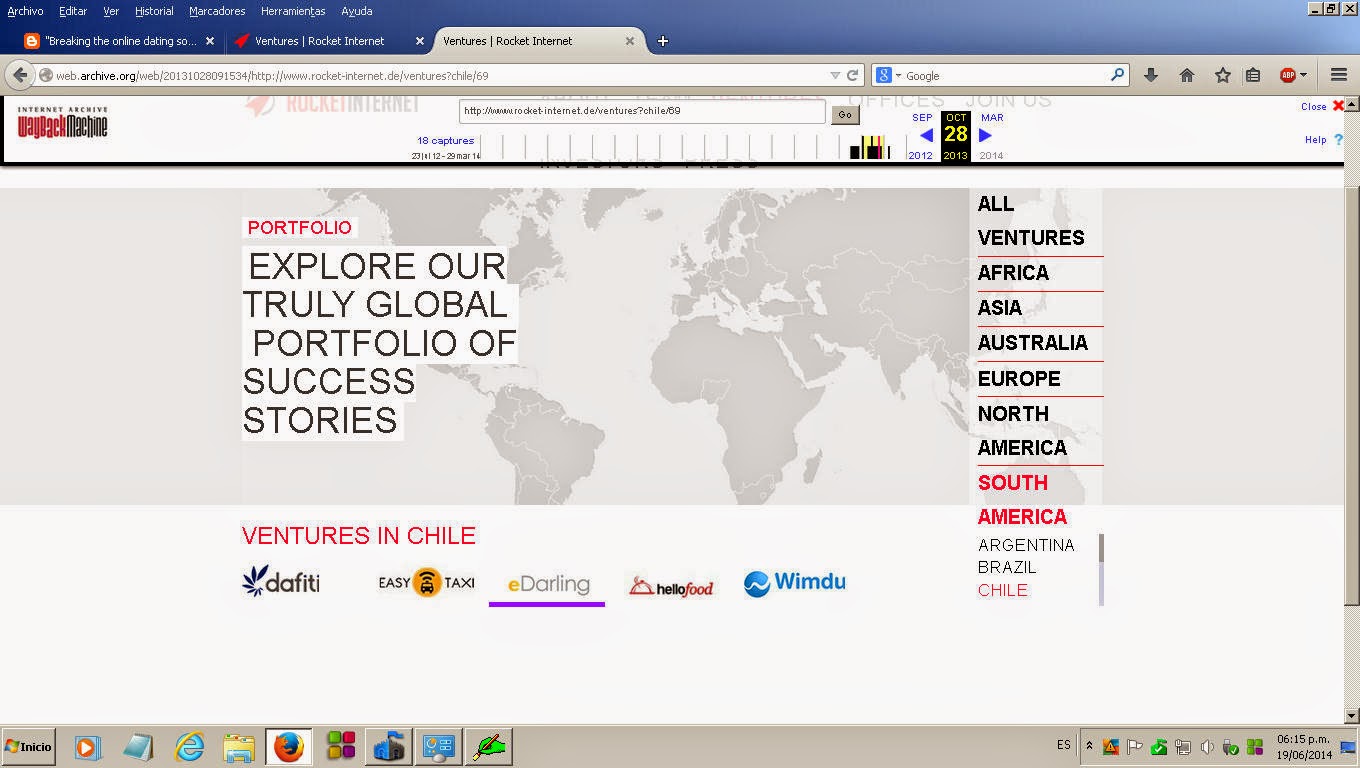Screen dimensions: 1360x768
Task: Switch to "Breaking the online dating" tab
Action: click(x=120, y=41)
